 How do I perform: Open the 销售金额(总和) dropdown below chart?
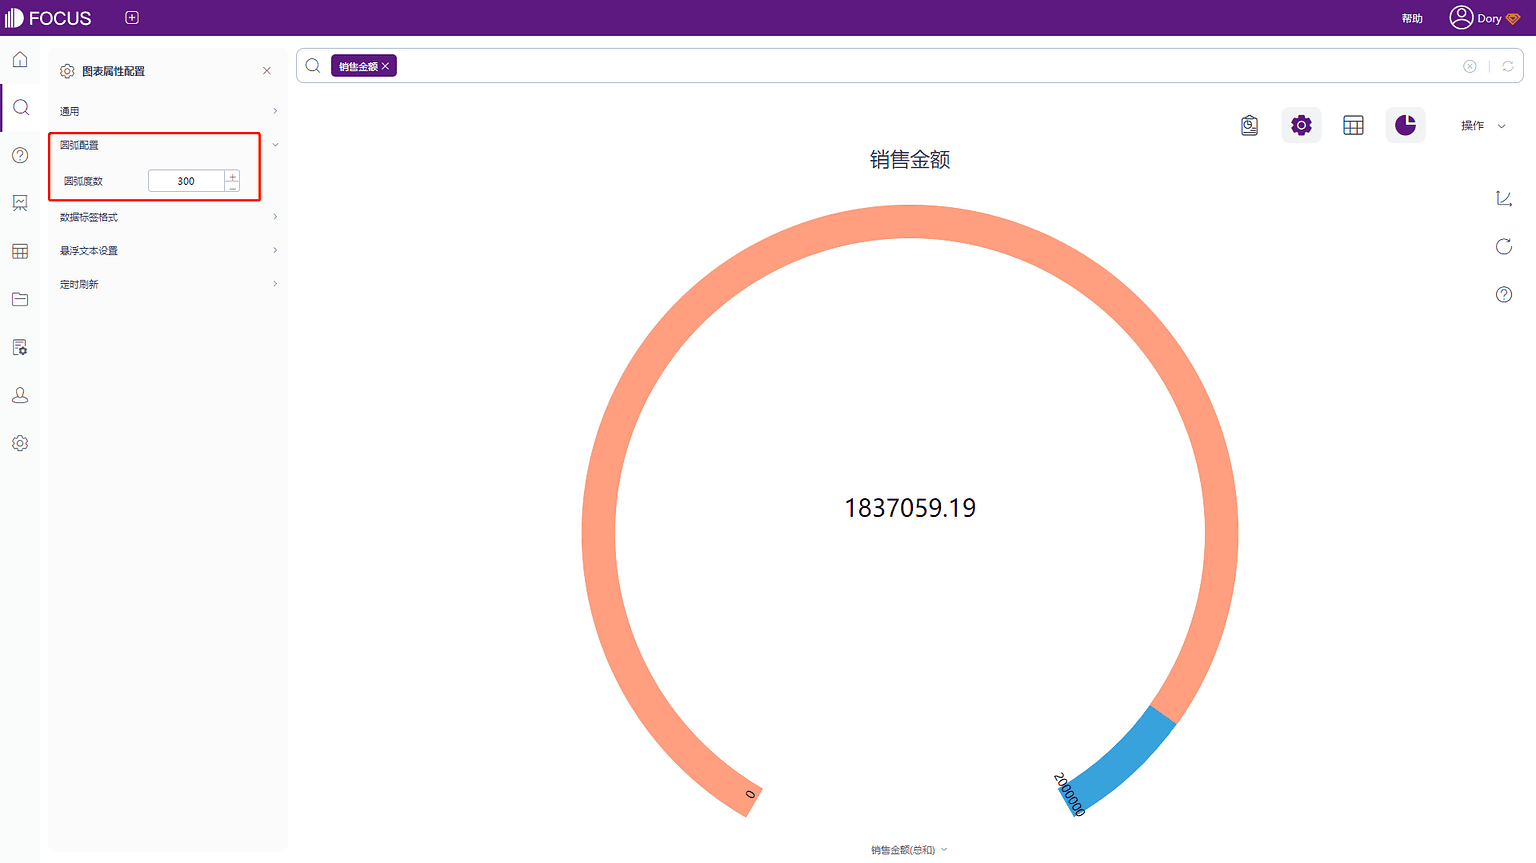(909, 850)
